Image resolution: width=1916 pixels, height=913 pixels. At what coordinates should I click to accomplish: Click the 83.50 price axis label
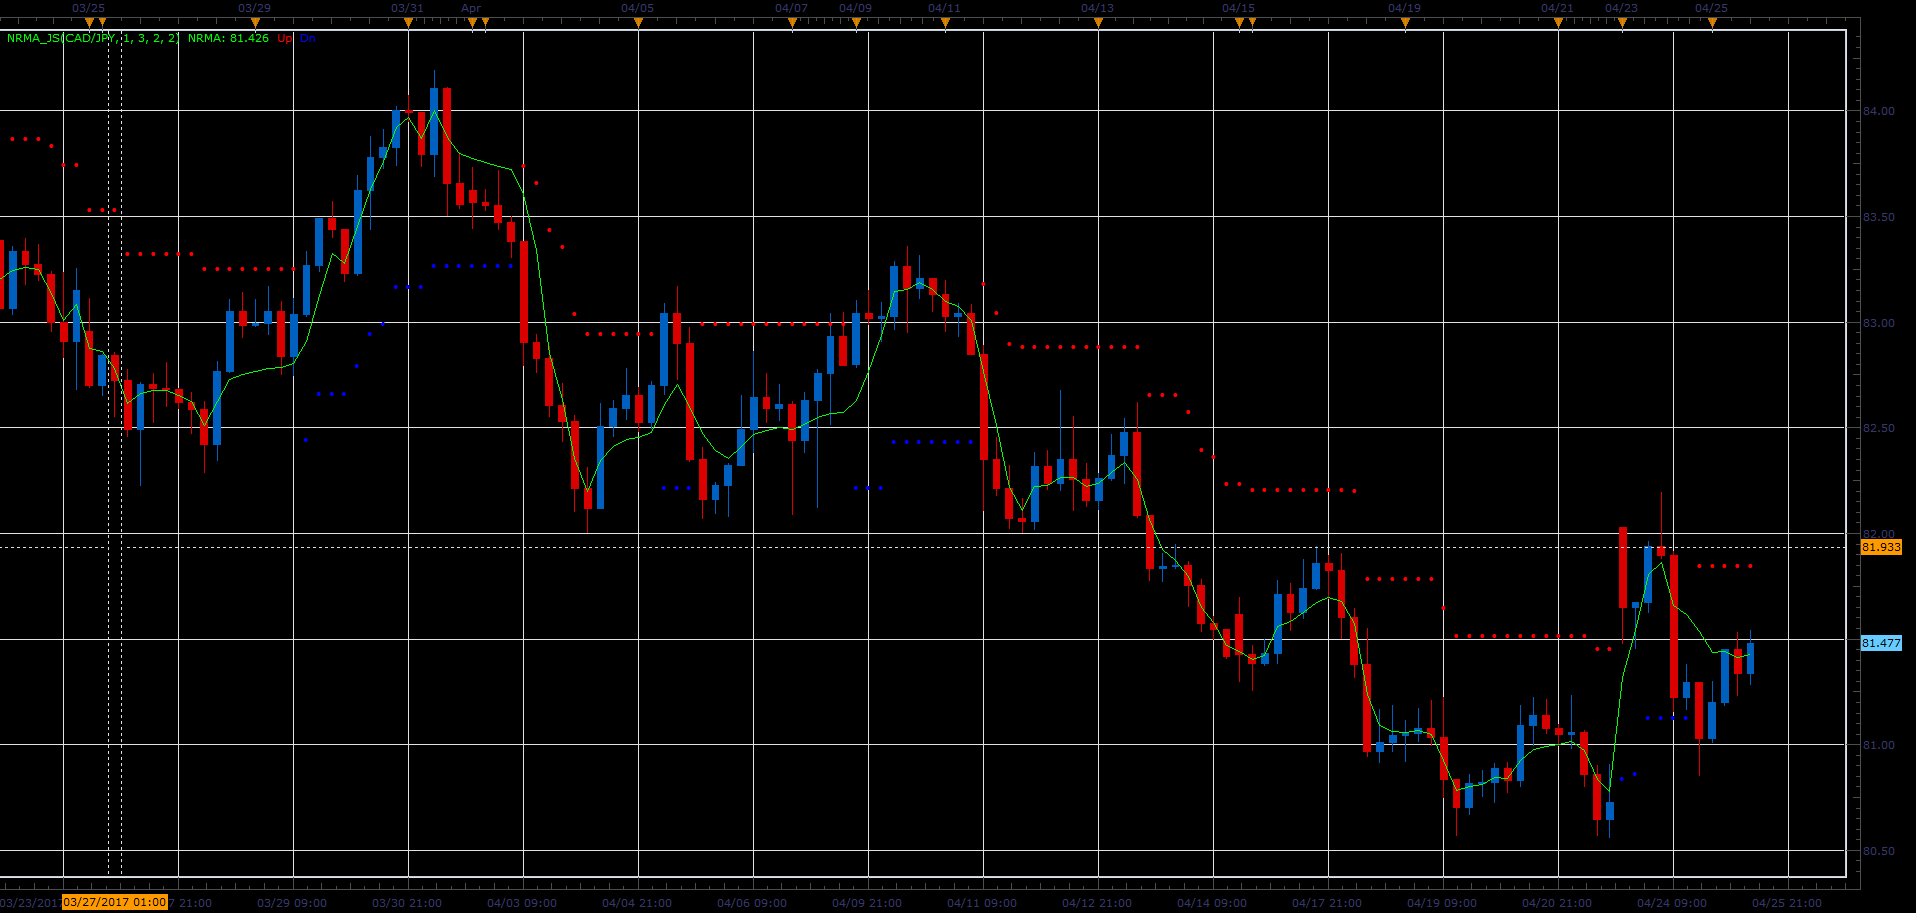[x=1878, y=217]
